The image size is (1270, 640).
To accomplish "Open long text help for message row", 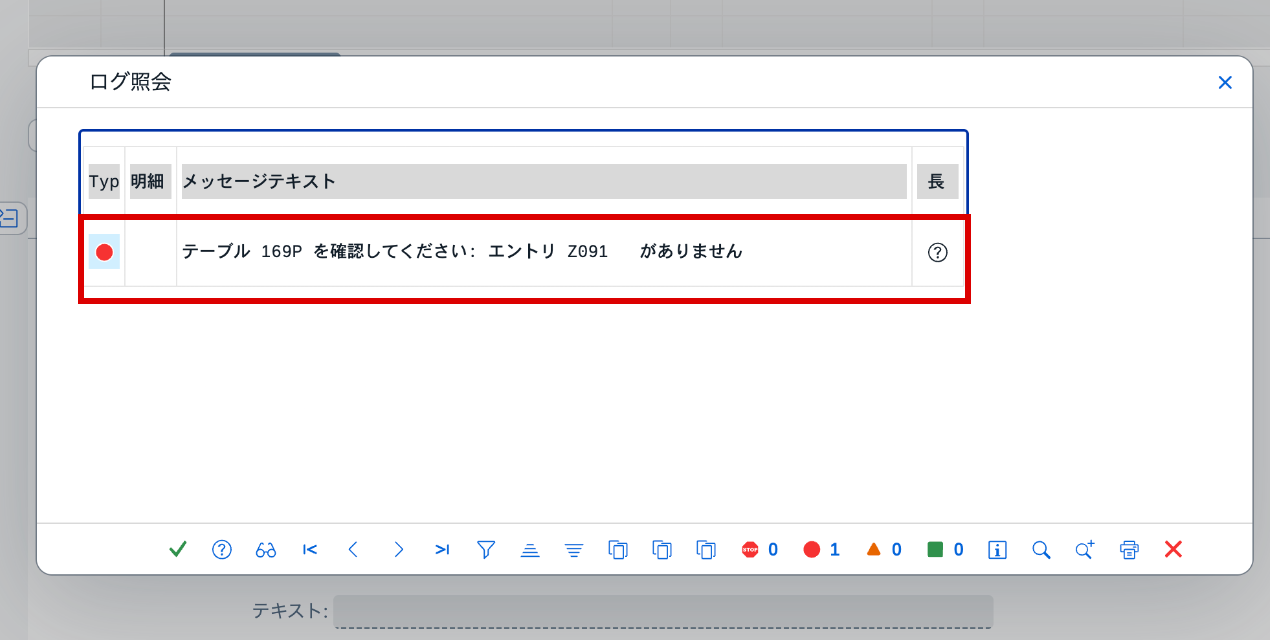I will click(x=937, y=253).
